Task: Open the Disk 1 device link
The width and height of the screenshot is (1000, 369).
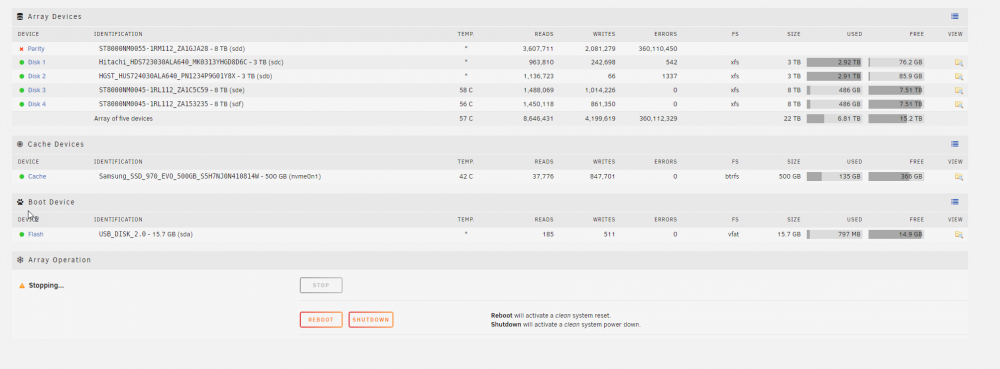Action: pyautogui.click(x=36, y=62)
